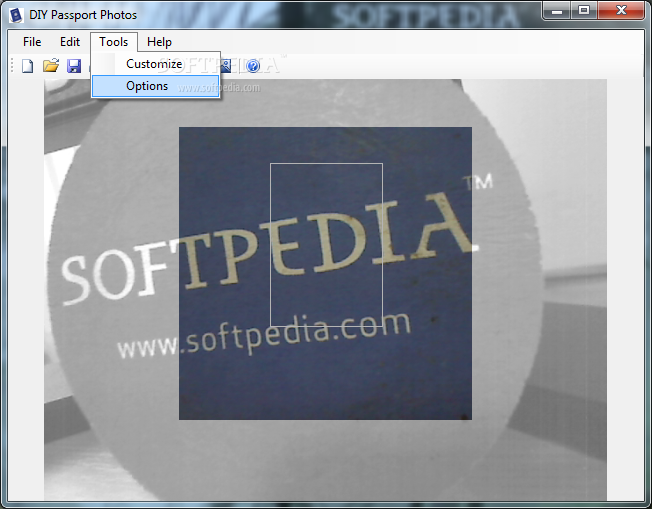The image size is (652, 509).
Task: Click the blue Help question mark icon
Action: (253, 66)
